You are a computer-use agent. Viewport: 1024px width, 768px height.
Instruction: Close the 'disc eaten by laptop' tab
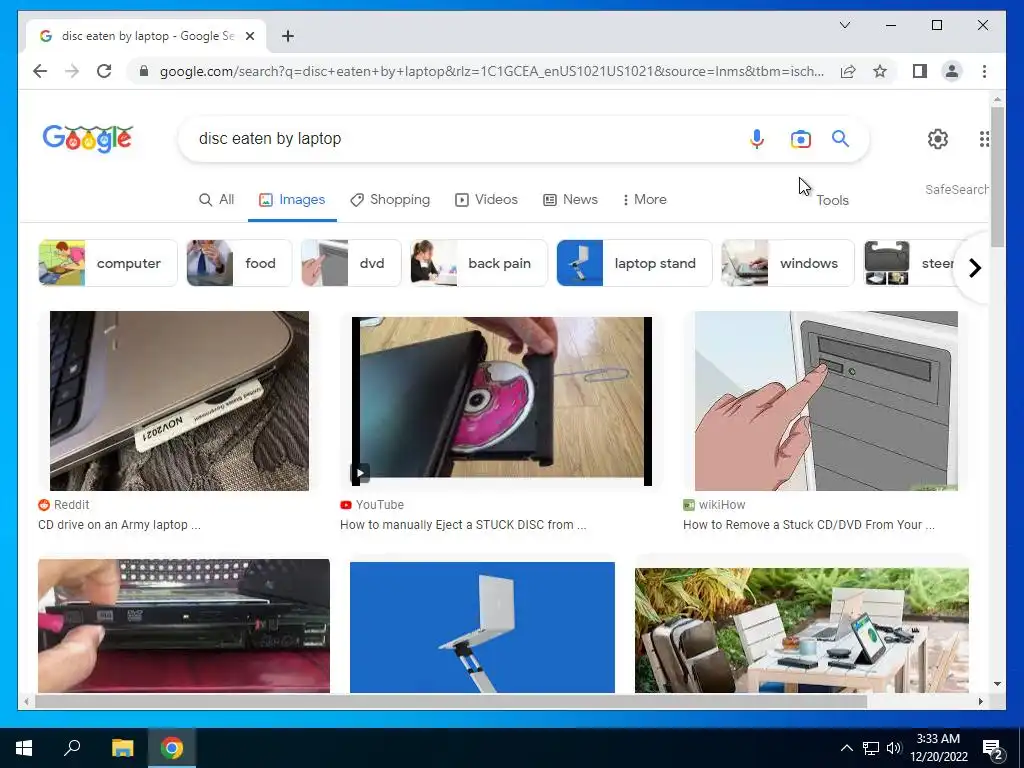(249, 36)
